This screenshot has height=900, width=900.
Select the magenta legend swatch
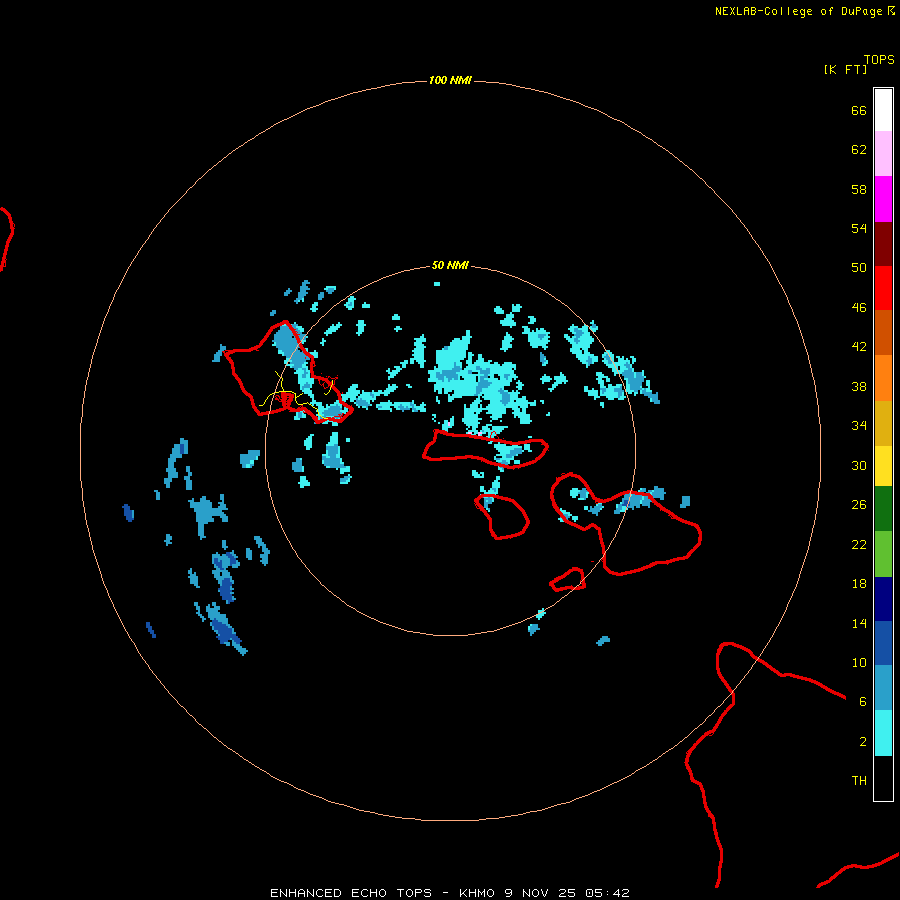pyautogui.click(x=883, y=199)
